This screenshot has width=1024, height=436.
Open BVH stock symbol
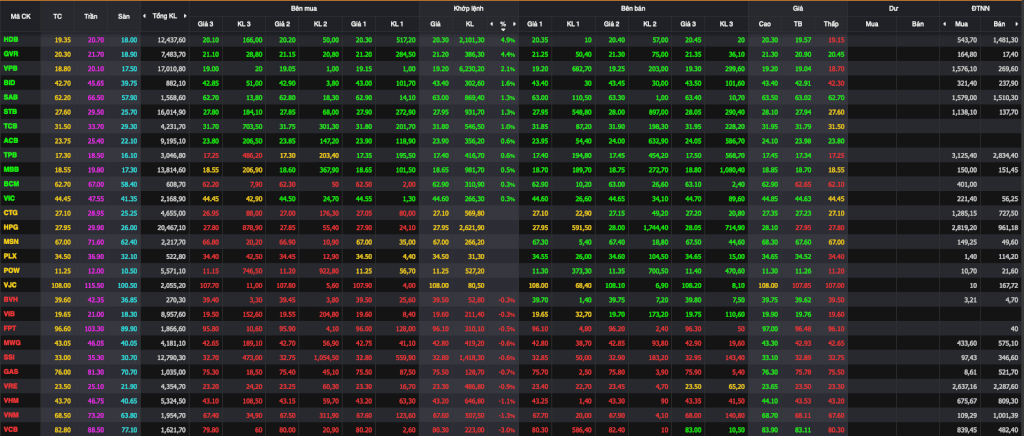pos(10,299)
